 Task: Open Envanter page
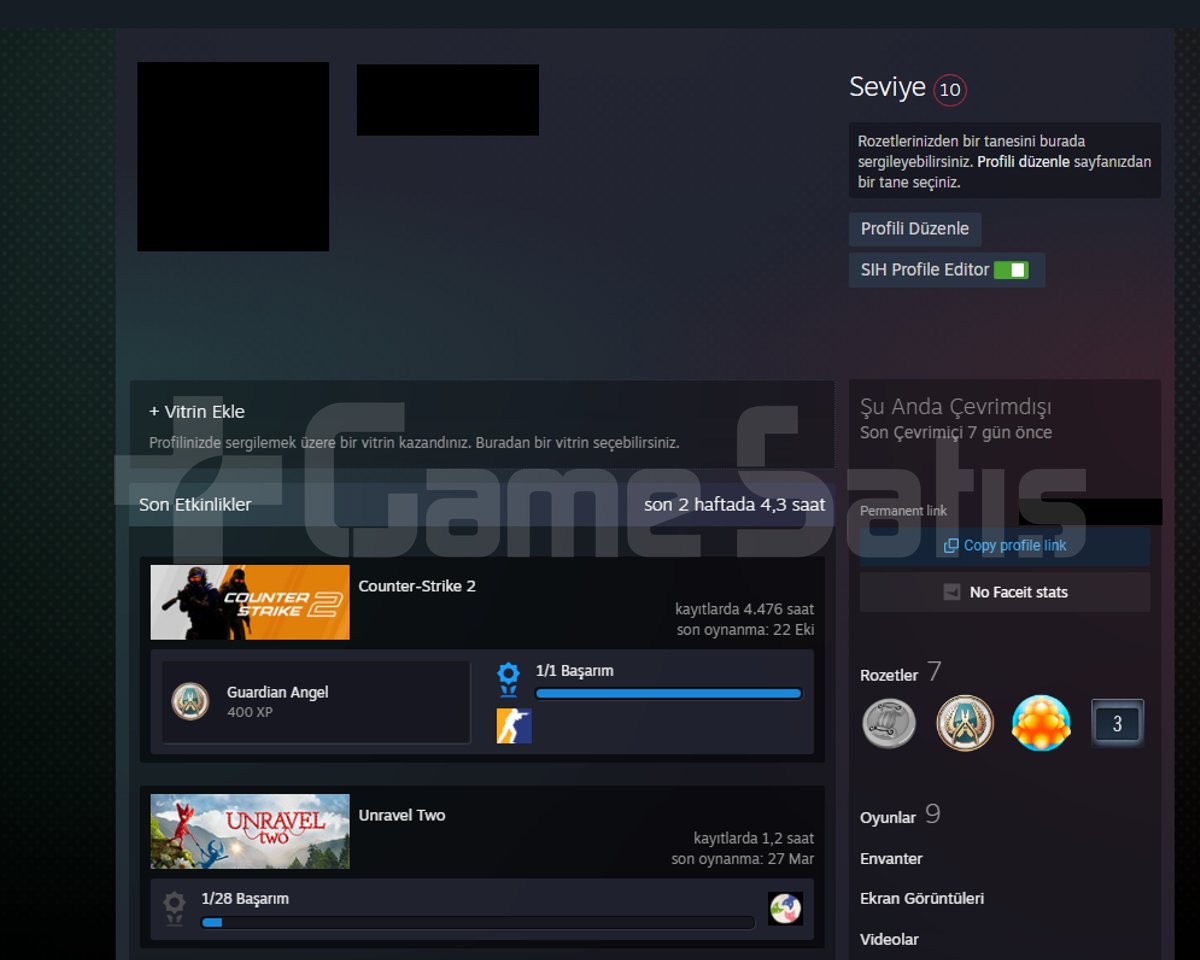tap(891, 859)
